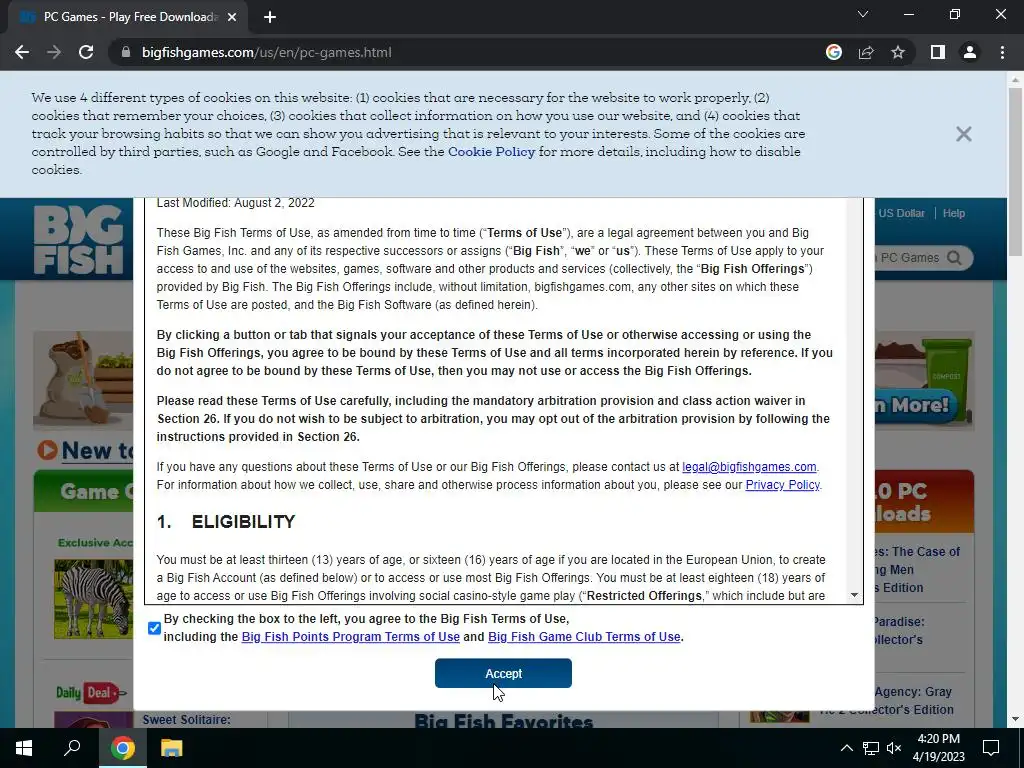The width and height of the screenshot is (1024, 768).
Task: Click the Chrome taskbar icon
Action: pos(122,748)
